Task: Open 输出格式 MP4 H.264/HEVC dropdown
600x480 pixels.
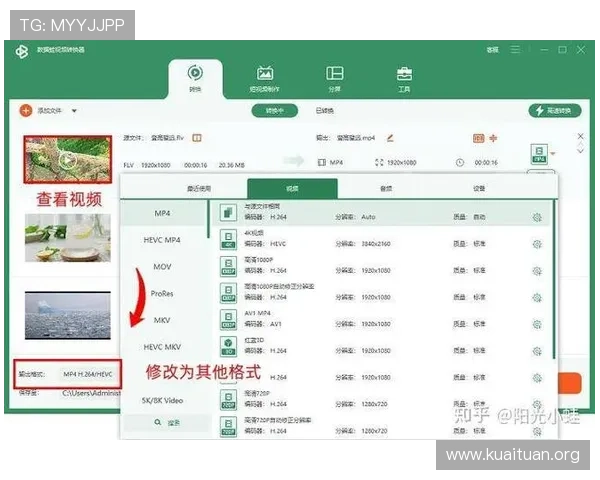Action: 88,374
